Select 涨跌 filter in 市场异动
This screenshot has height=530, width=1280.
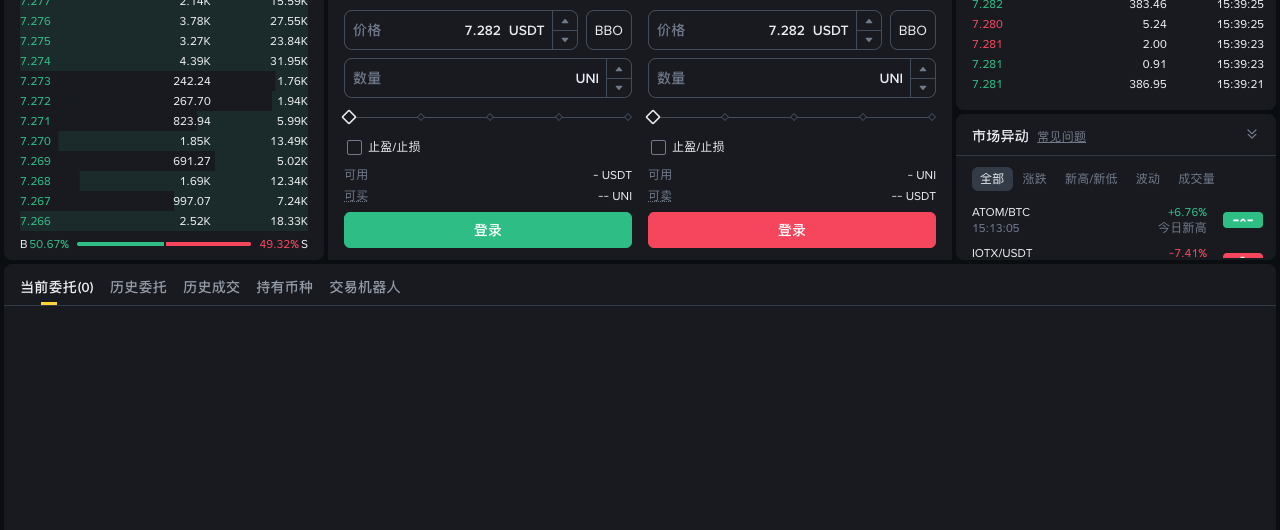coord(1034,179)
